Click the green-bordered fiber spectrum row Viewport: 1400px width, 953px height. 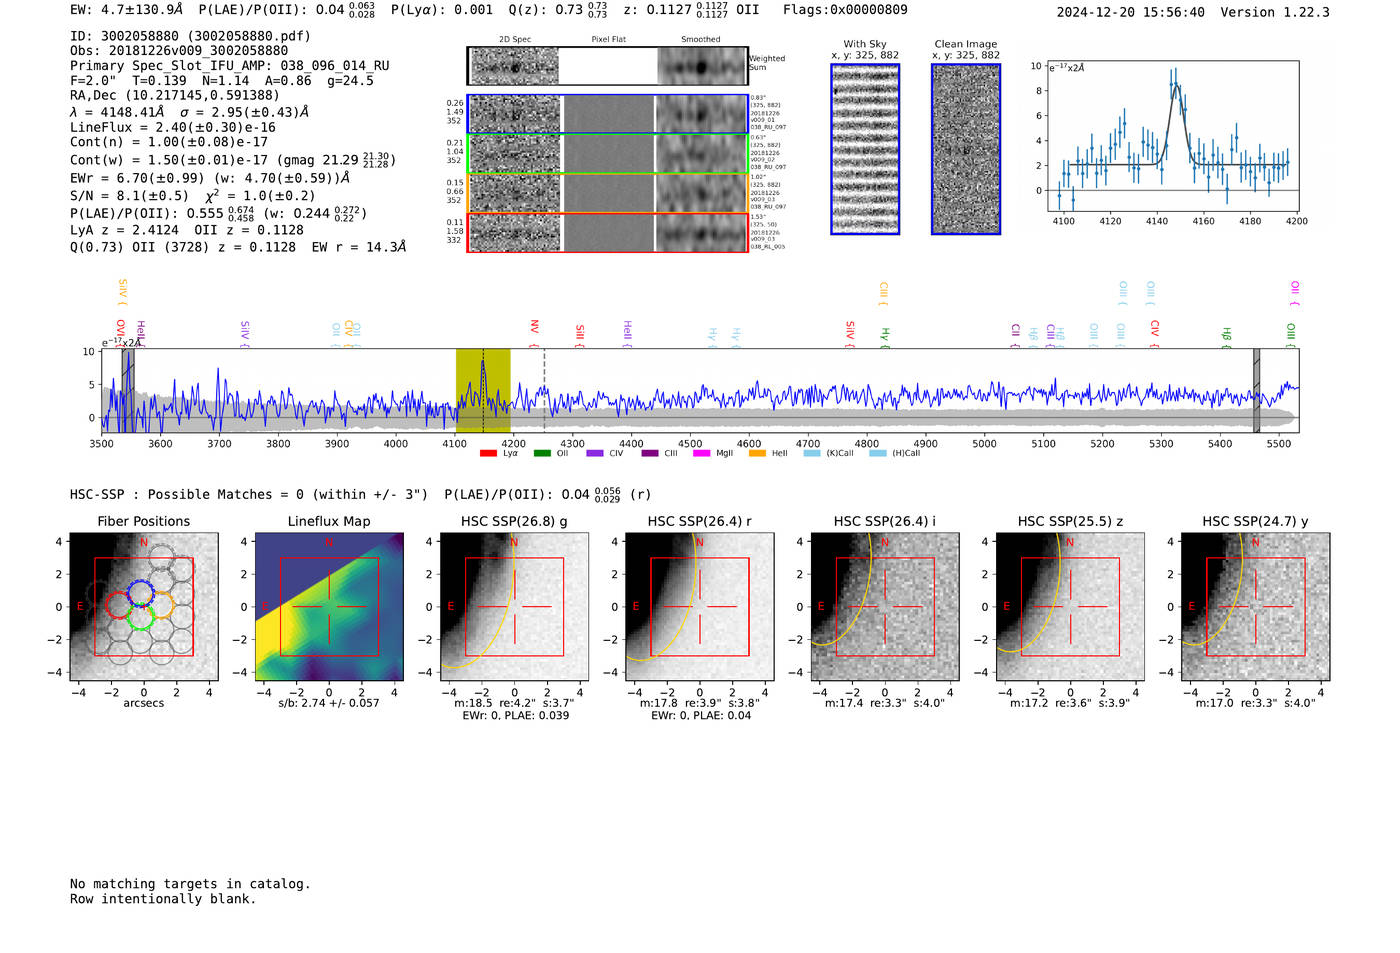click(608, 154)
